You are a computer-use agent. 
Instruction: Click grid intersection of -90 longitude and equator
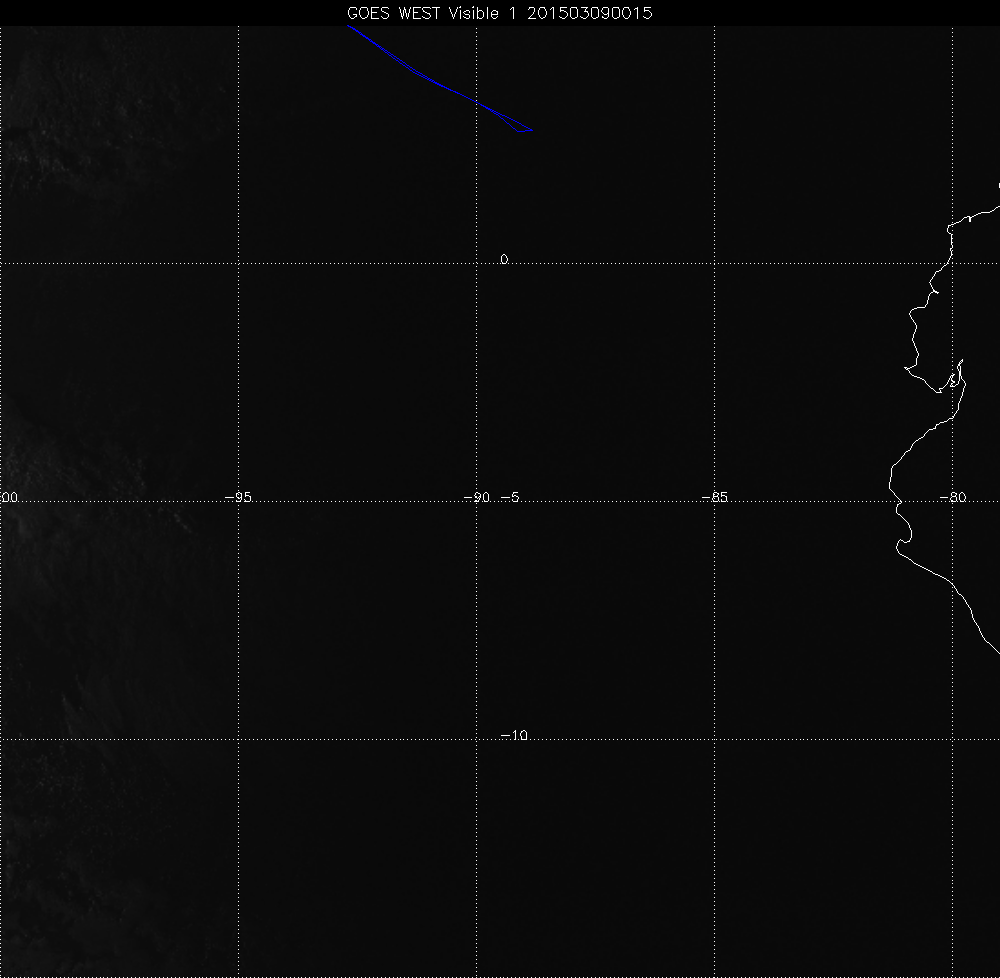click(x=477, y=264)
